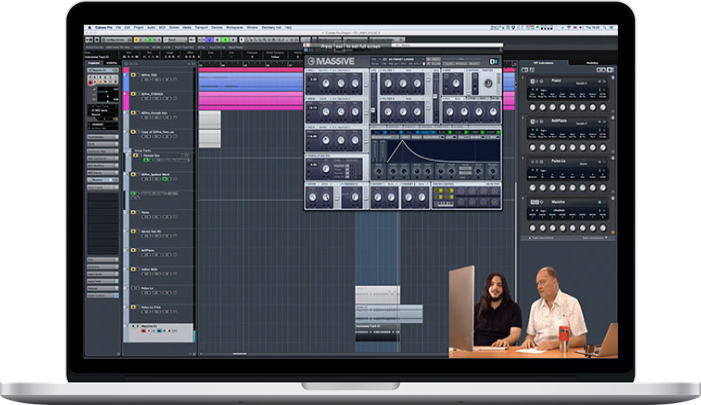Toggle the red record enable button in the Inspector
Viewport: 701px width, 405px height.
(x=90, y=82)
